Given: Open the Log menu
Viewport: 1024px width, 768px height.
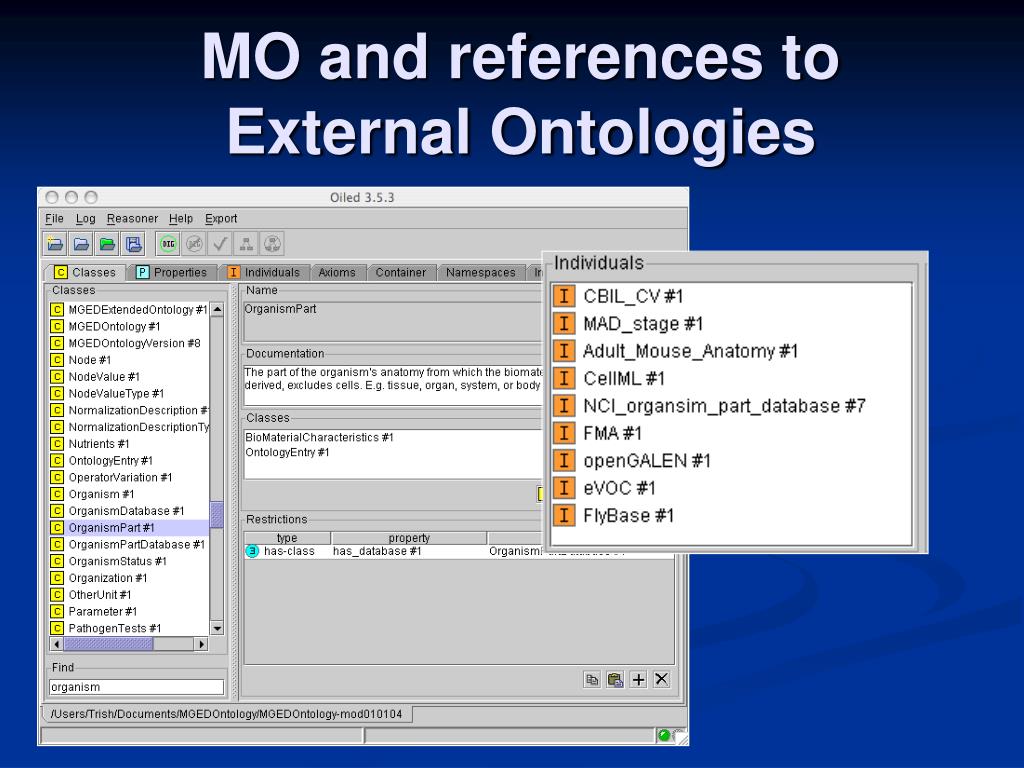Looking at the screenshot, I should tap(86, 219).
